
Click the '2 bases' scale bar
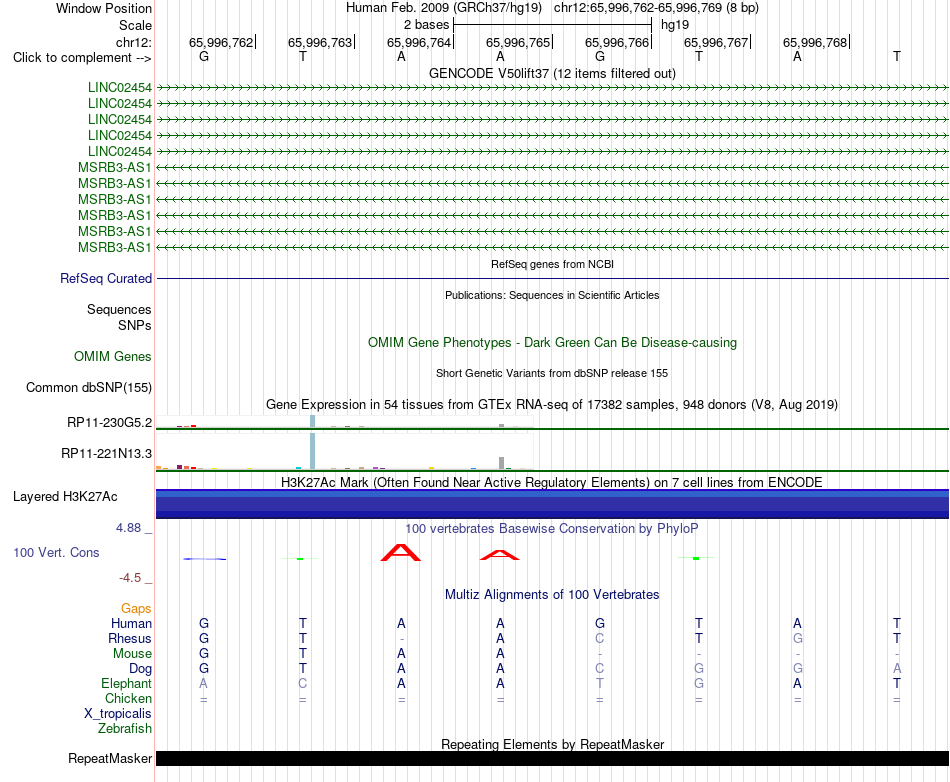(553, 25)
